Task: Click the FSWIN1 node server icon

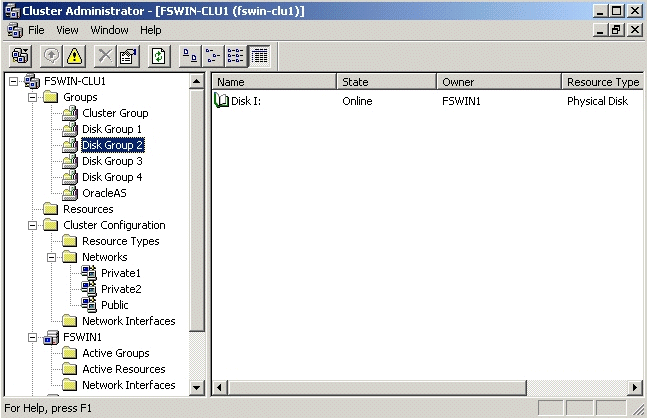Action: pyautogui.click(x=51, y=337)
